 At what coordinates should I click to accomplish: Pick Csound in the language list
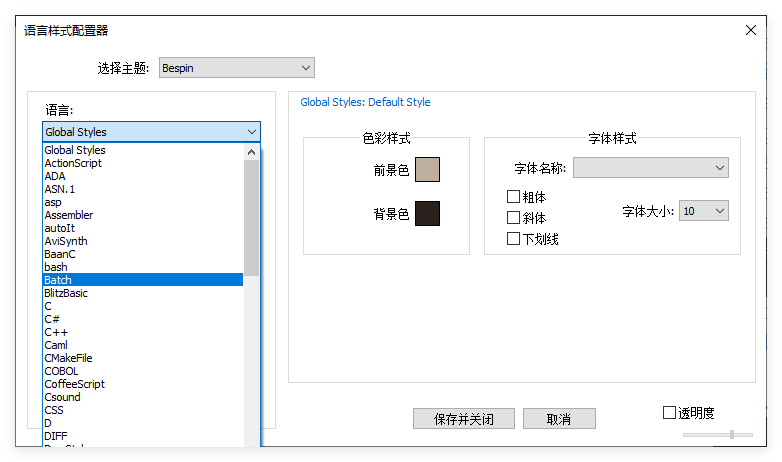pos(143,397)
